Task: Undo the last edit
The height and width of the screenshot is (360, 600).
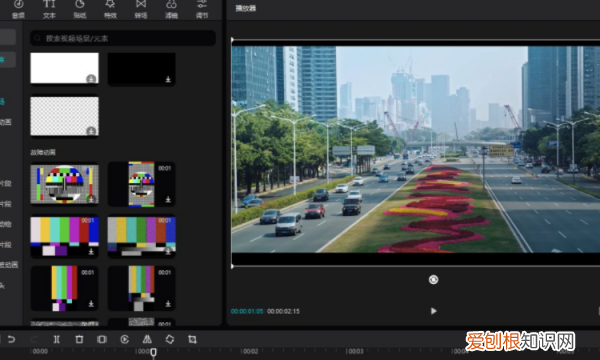Action: coord(11,339)
